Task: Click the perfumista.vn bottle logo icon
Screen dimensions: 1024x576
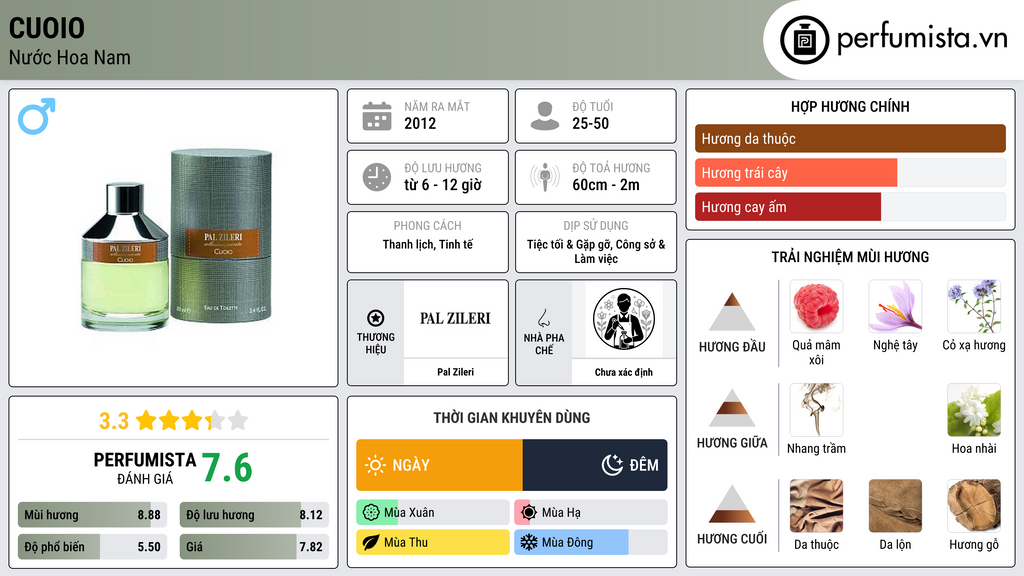Action: [x=804, y=40]
